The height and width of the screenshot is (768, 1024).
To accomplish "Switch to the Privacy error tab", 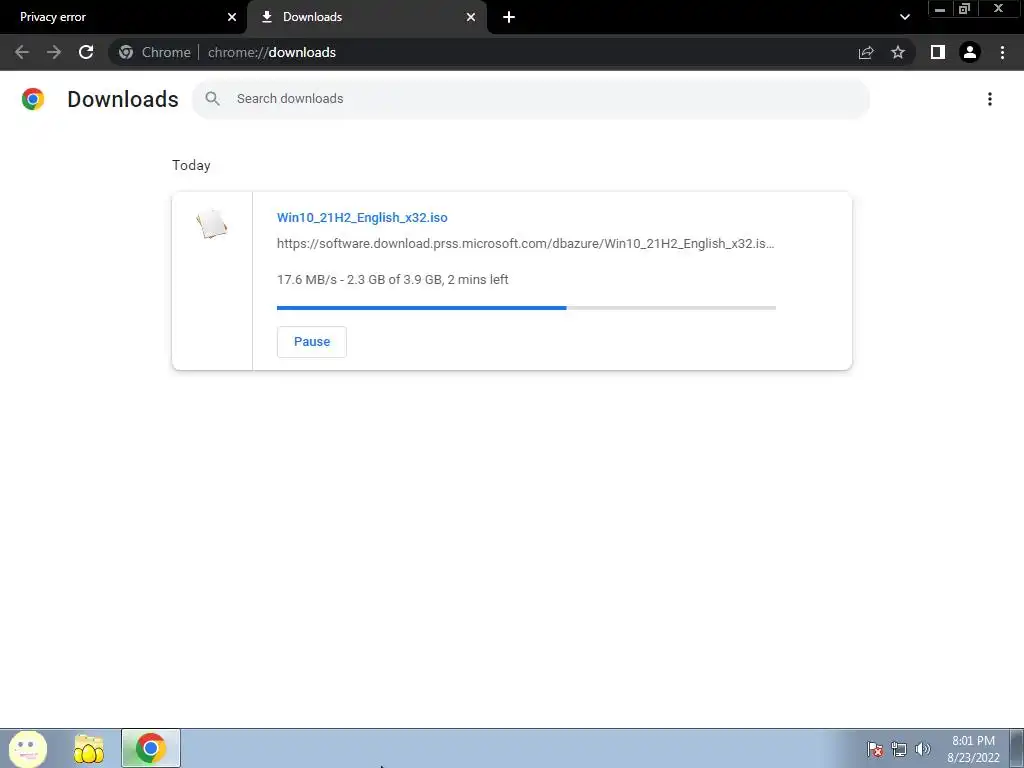I will (123, 17).
